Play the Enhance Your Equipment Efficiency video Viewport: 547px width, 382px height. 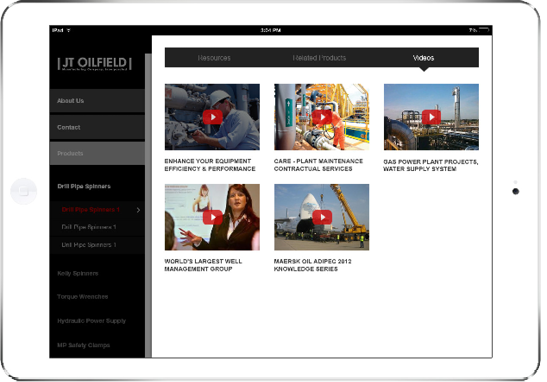[212, 117]
